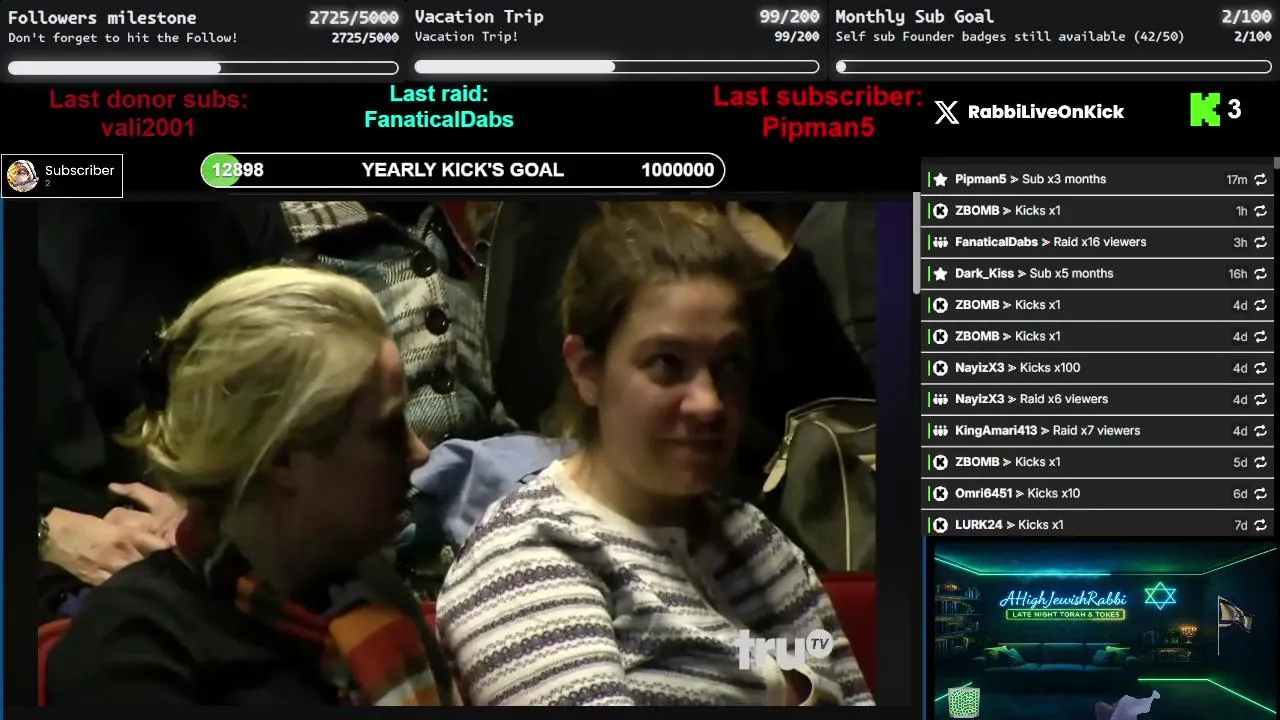Click the RabbiLiveOnKick handle
1280x720 pixels.
click(x=1046, y=112)
